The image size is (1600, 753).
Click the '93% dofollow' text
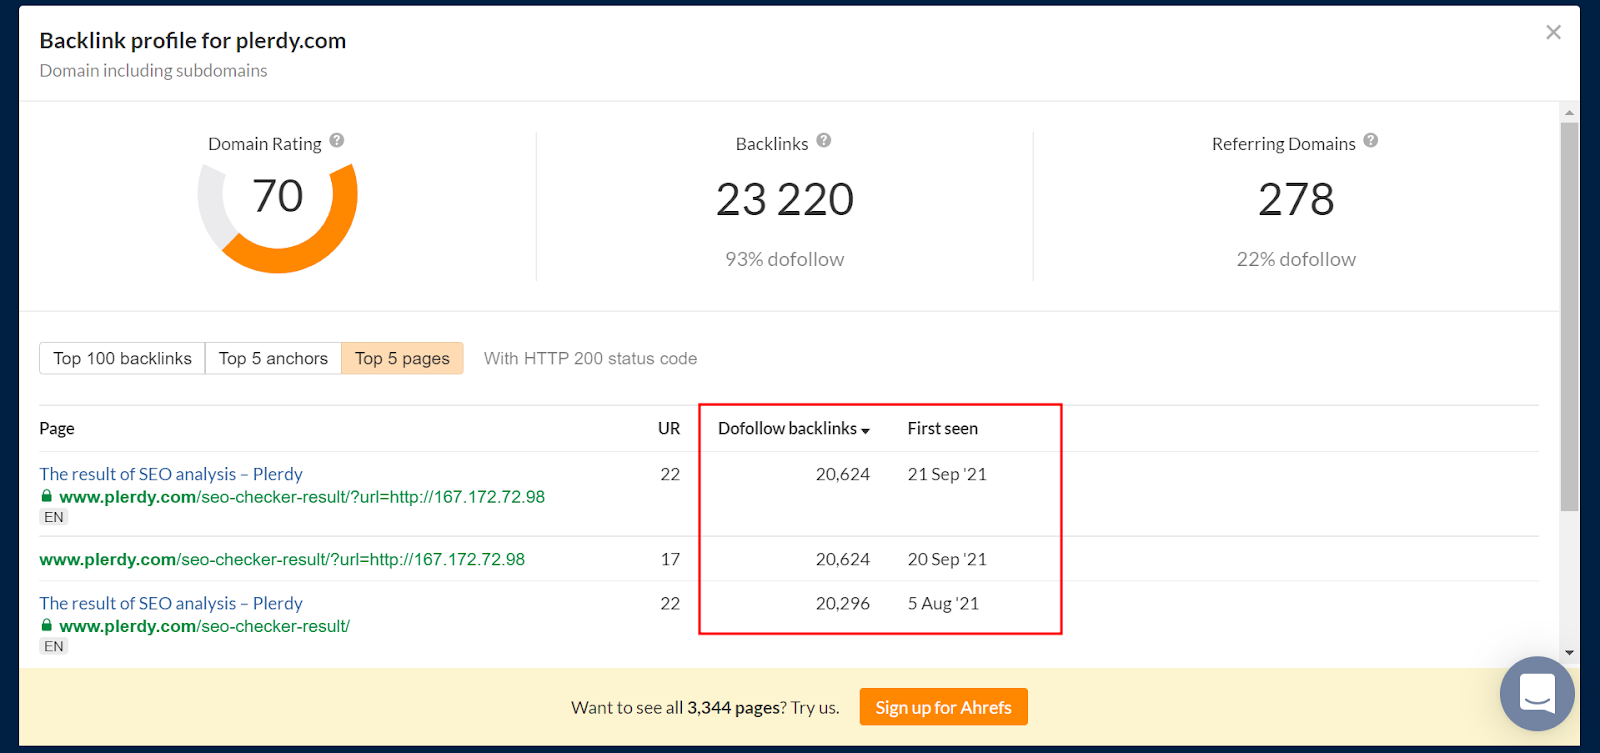coord(785,259)
